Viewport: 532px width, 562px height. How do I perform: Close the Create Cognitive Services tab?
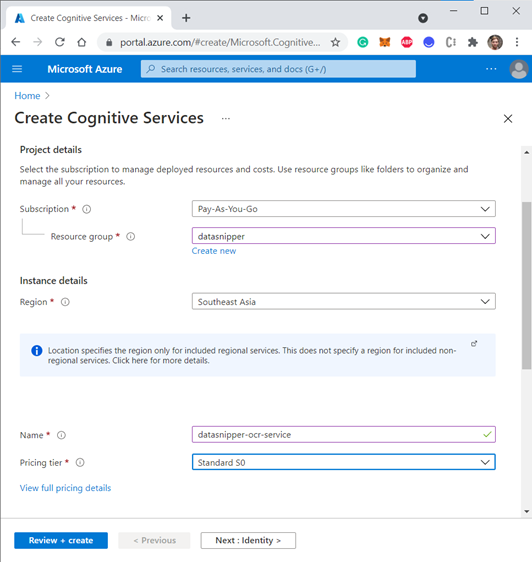click(160, 18)
